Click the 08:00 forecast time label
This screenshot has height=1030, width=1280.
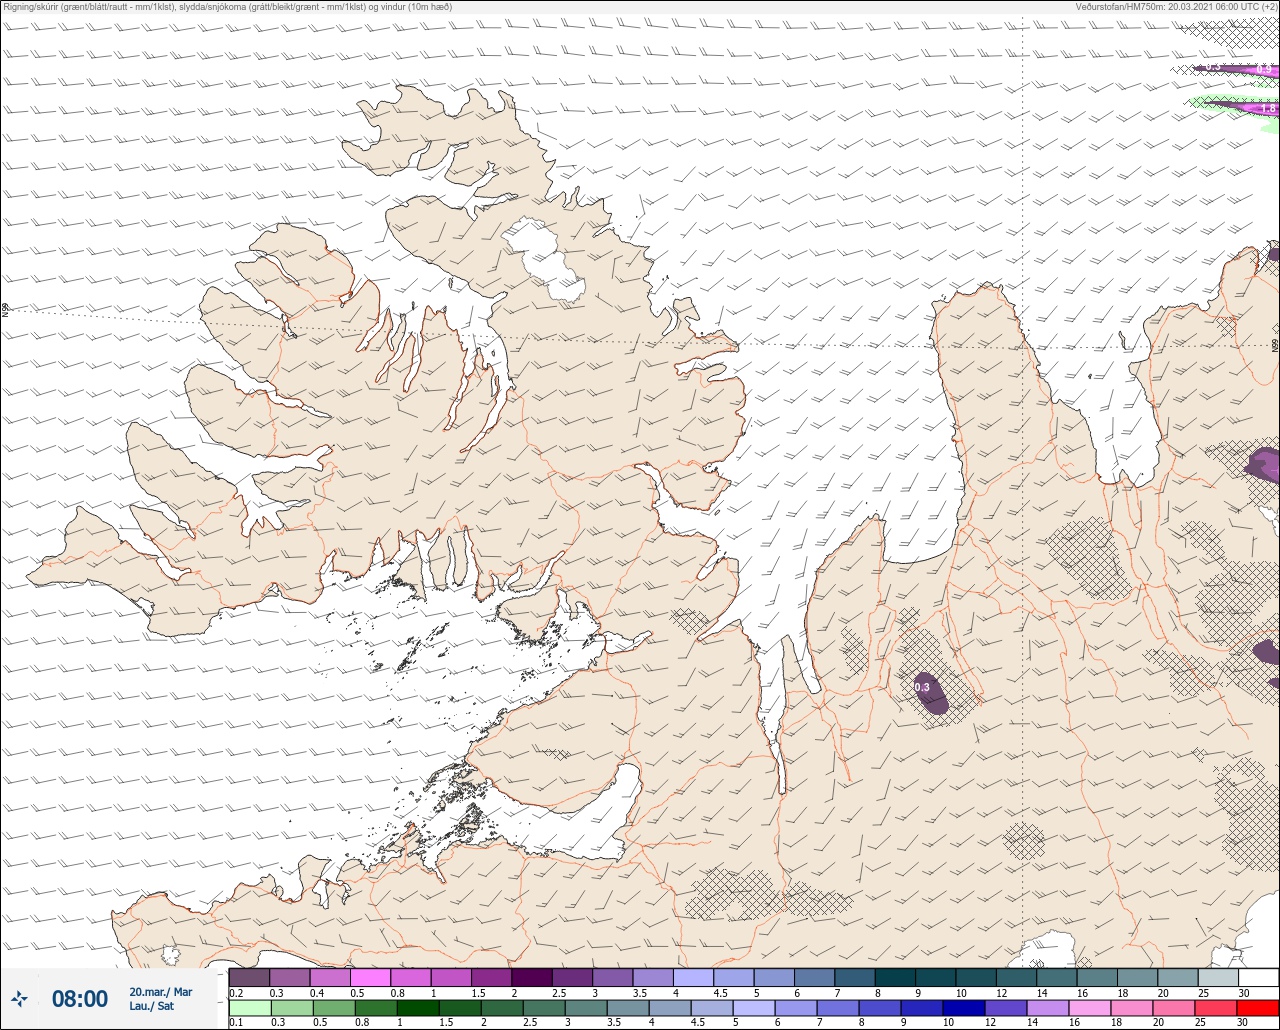(79, 999)
